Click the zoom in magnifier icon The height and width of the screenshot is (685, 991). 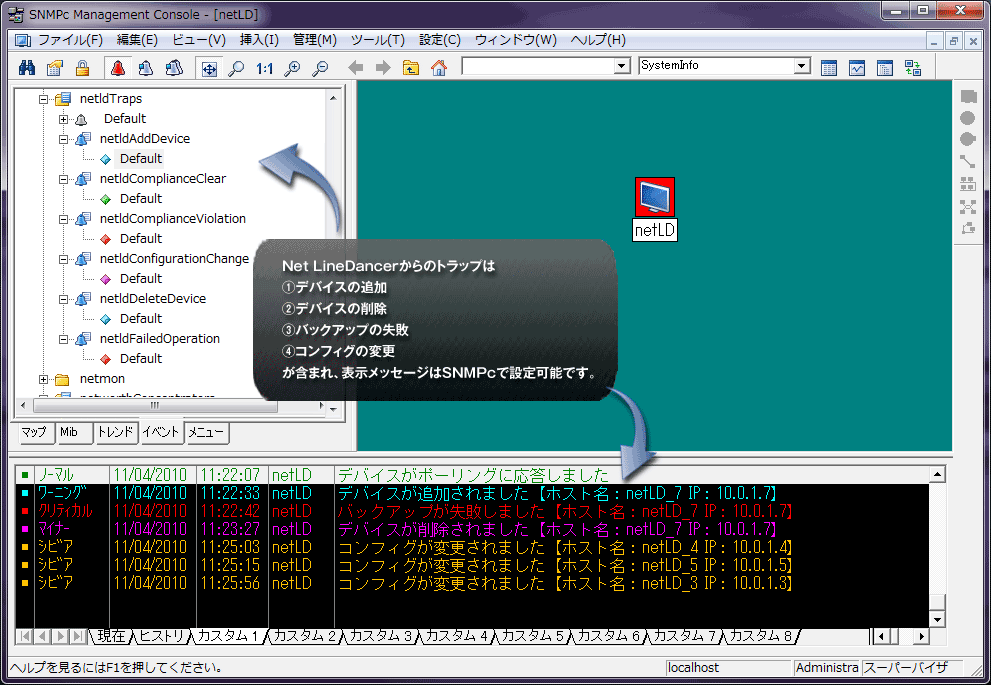click(292, 68)
